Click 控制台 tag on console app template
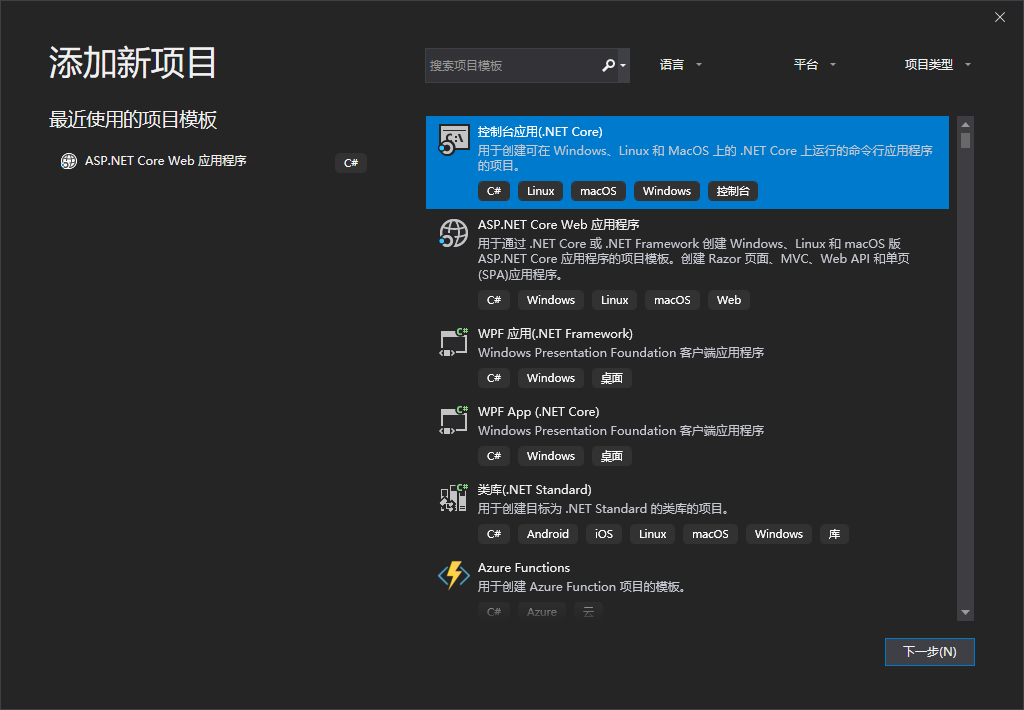Viewport: 1024px width, 710px height. click(733, 191)
